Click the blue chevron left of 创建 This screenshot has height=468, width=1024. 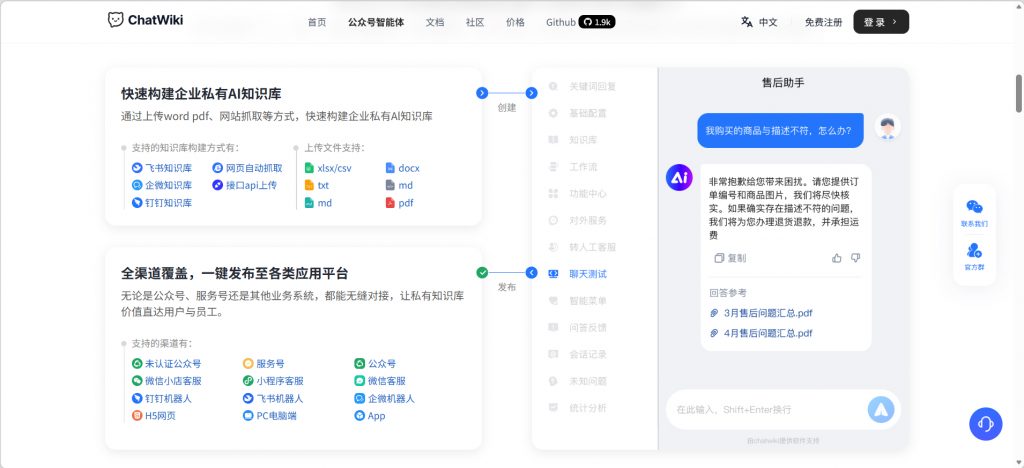(x=482, y=93)
